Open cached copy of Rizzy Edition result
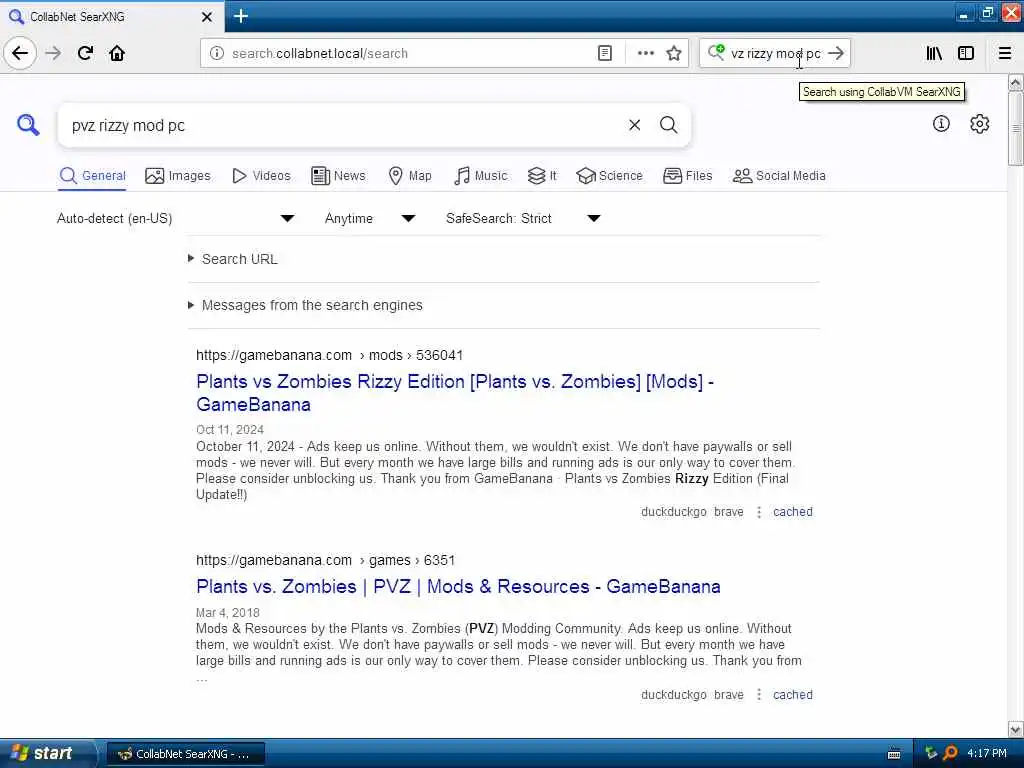 pos(793,512)
